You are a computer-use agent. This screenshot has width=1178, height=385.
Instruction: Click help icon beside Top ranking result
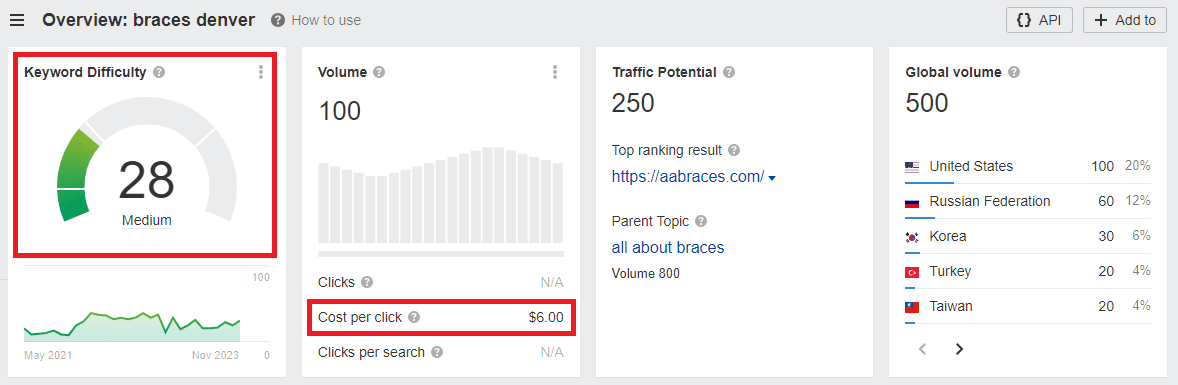click(x=734, y=150)
